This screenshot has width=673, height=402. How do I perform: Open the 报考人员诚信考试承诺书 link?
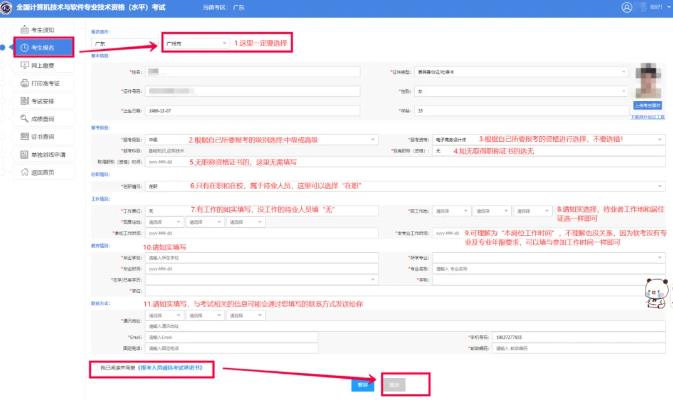(170, 368)
